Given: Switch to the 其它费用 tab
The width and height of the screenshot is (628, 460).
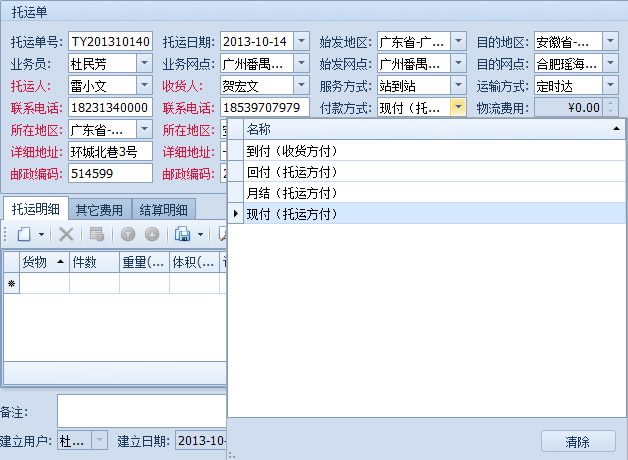Looking at the screenshot, I should 100,210.
